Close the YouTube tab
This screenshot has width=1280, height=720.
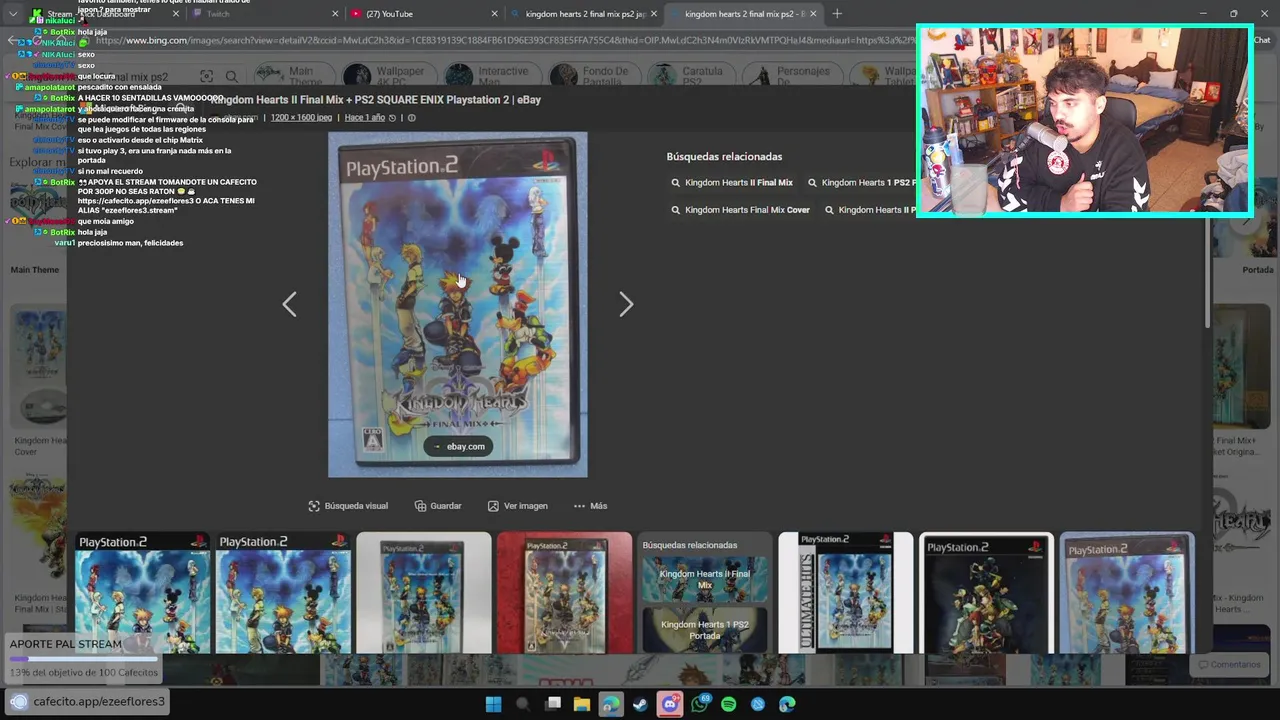pos(494,14)
